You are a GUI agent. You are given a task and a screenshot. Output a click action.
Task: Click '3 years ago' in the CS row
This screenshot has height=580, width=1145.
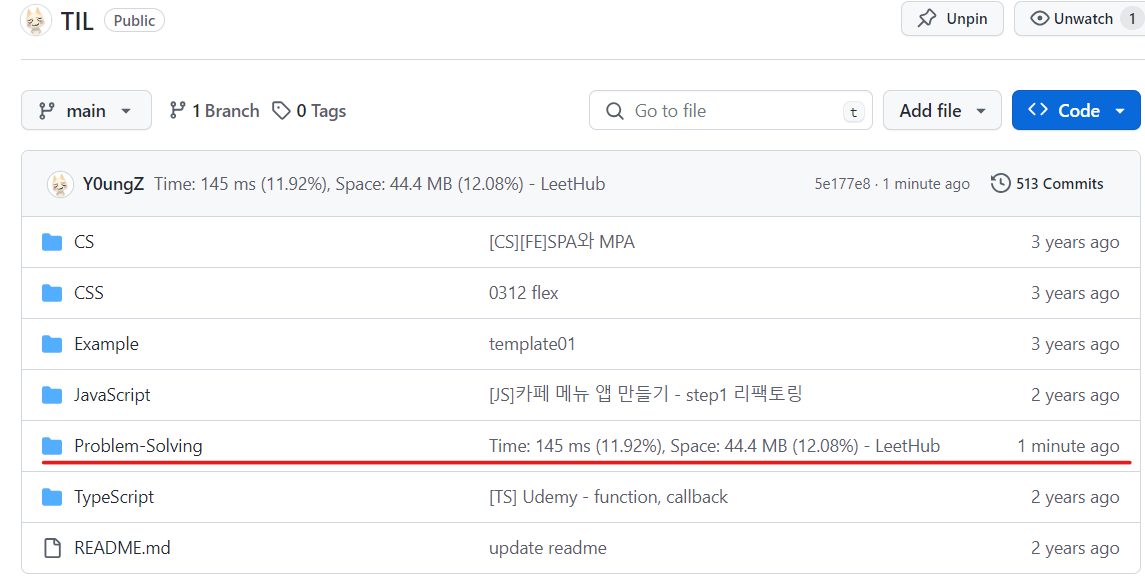(1075, 242)
